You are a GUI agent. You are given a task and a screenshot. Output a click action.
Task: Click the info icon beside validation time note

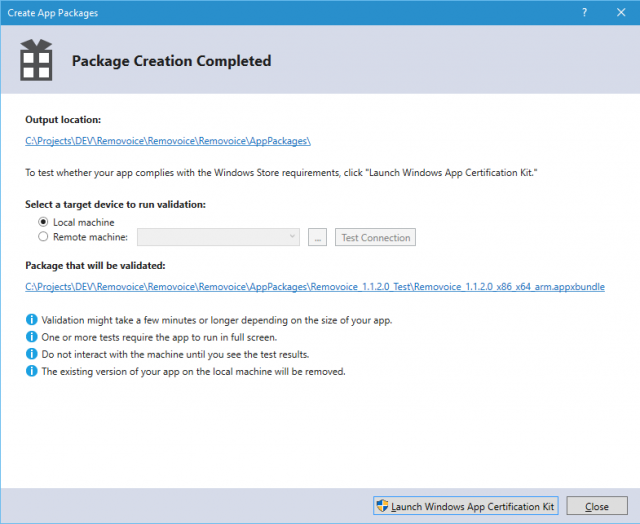[31, 320]
